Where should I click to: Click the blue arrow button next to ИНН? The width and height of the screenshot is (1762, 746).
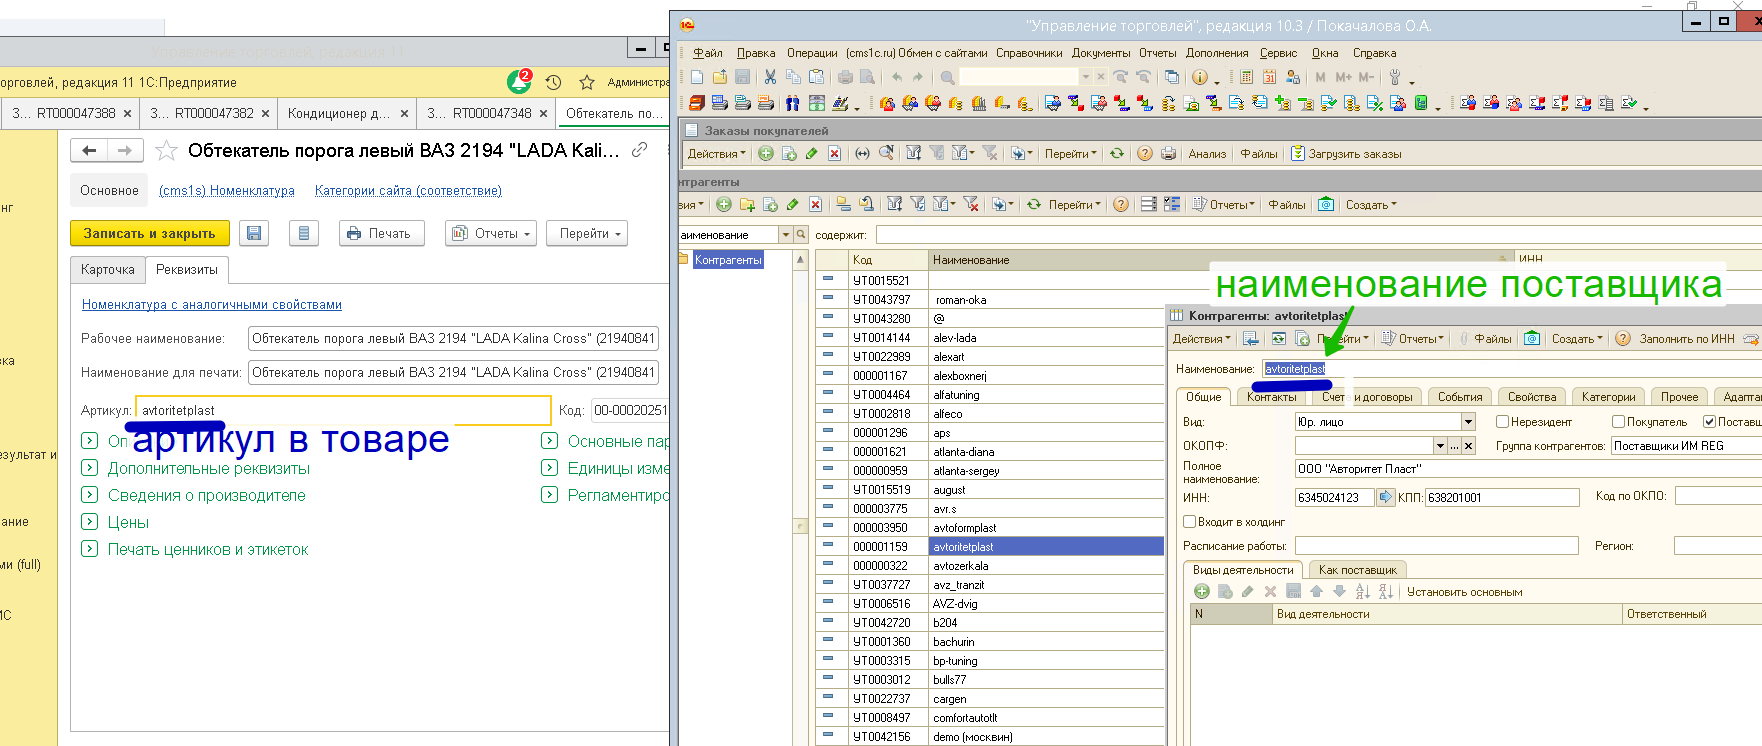coord(1385,497)
